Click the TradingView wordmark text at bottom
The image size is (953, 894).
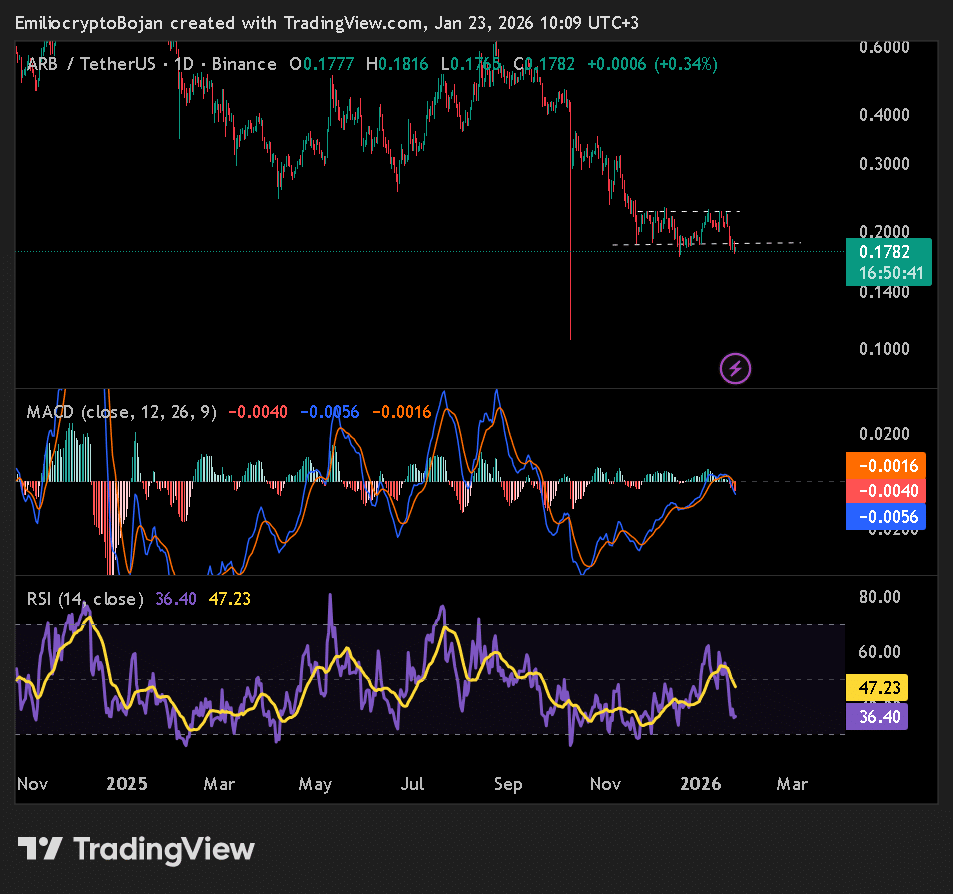click(x=165, y=850)
